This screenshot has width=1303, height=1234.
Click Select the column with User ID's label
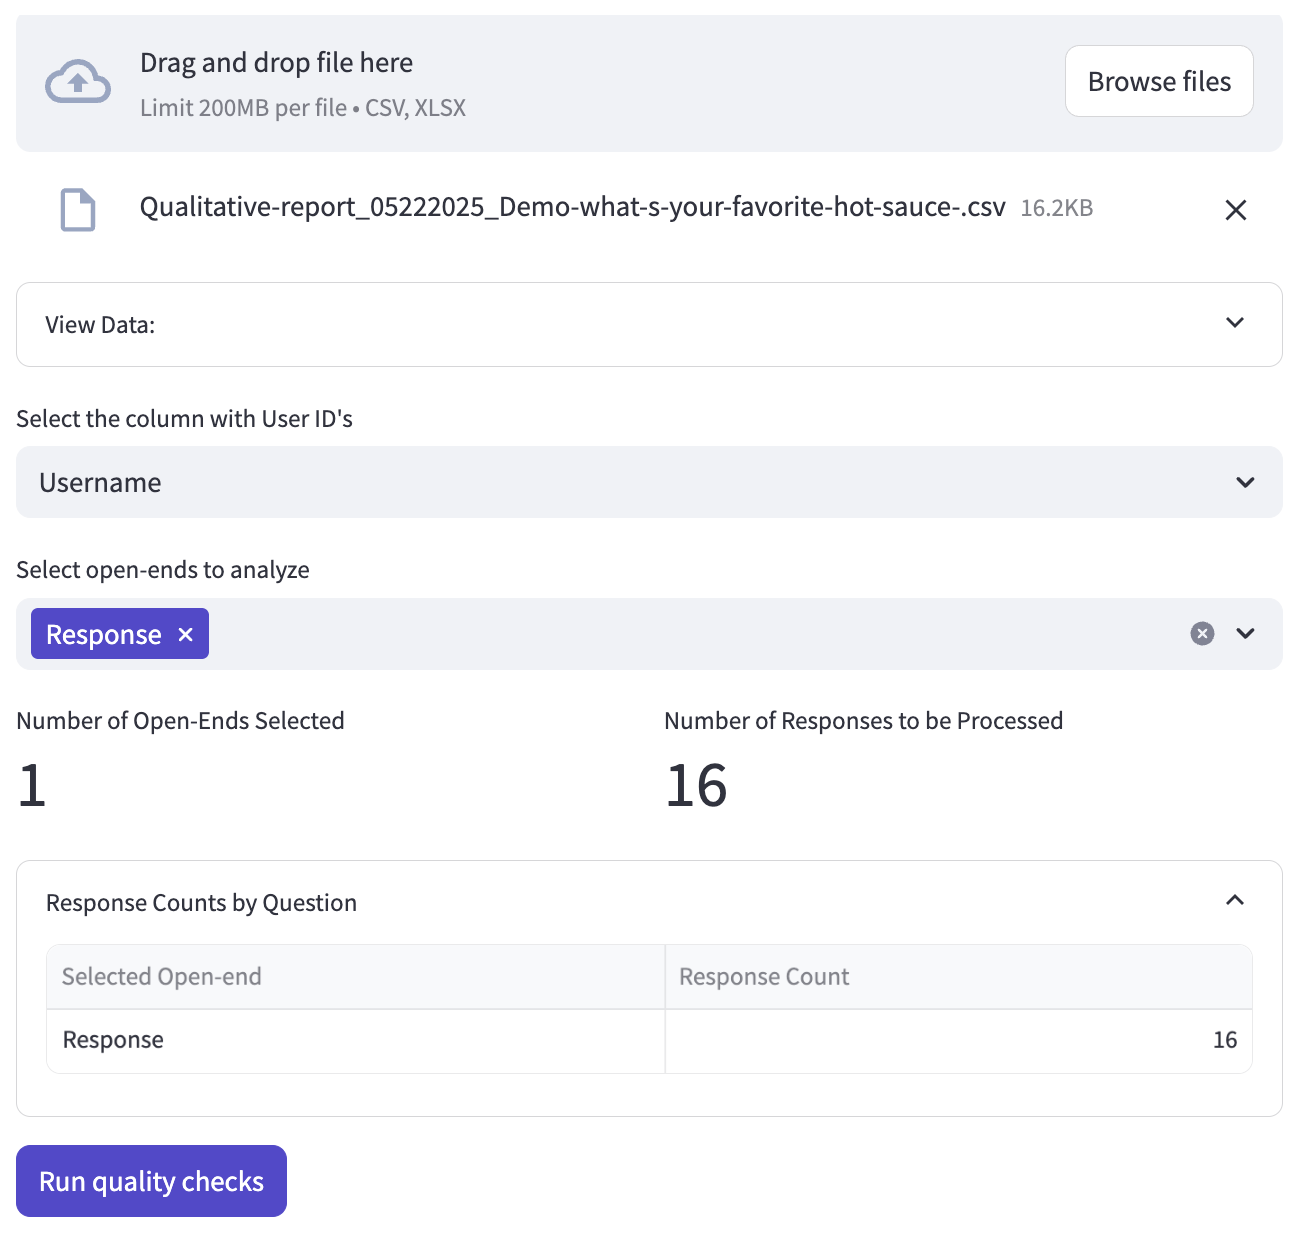pyautogui.click(x=184, y=419)
